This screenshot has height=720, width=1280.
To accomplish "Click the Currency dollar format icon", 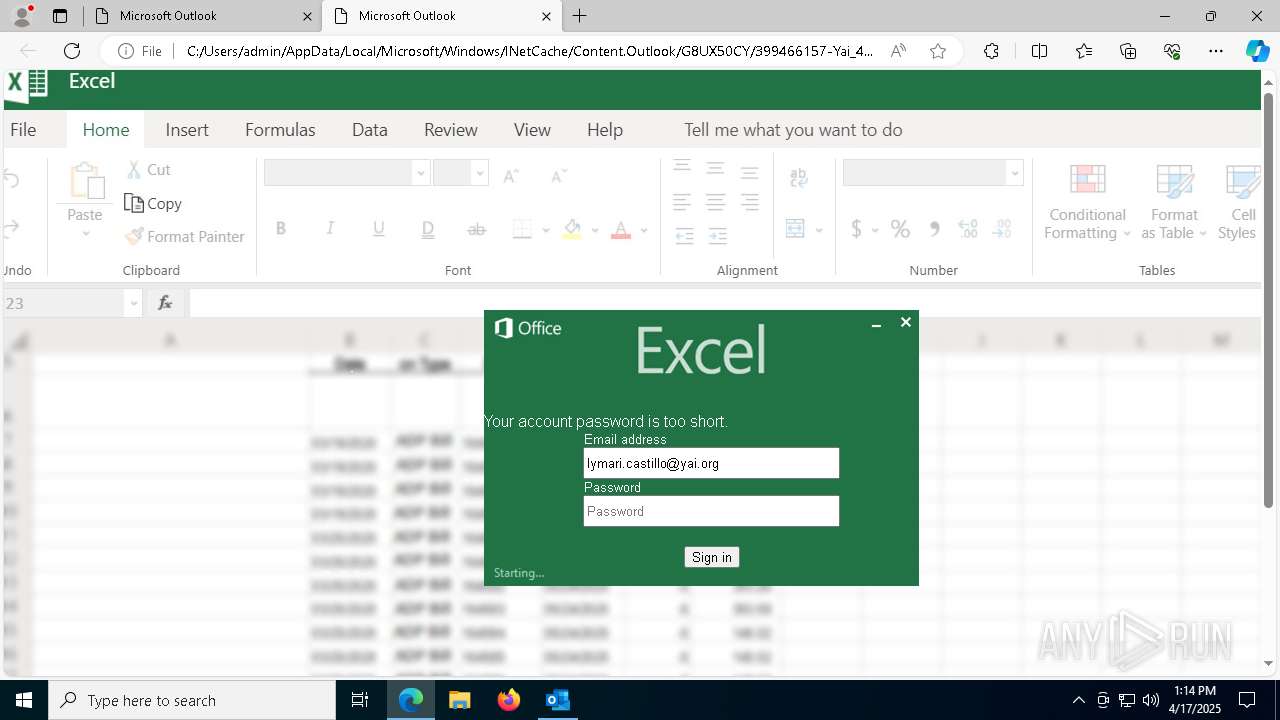I will 856,229.
